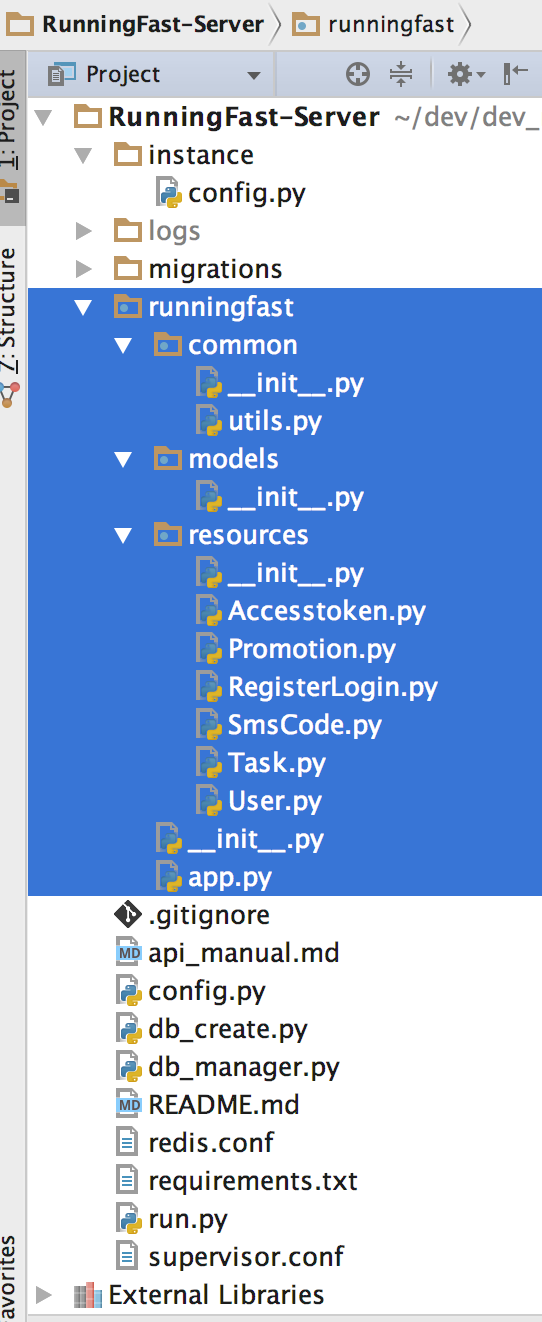Click the .gitignore git file icon
The width and height of the screenshot is (542, 1322).
coord(128,915)
